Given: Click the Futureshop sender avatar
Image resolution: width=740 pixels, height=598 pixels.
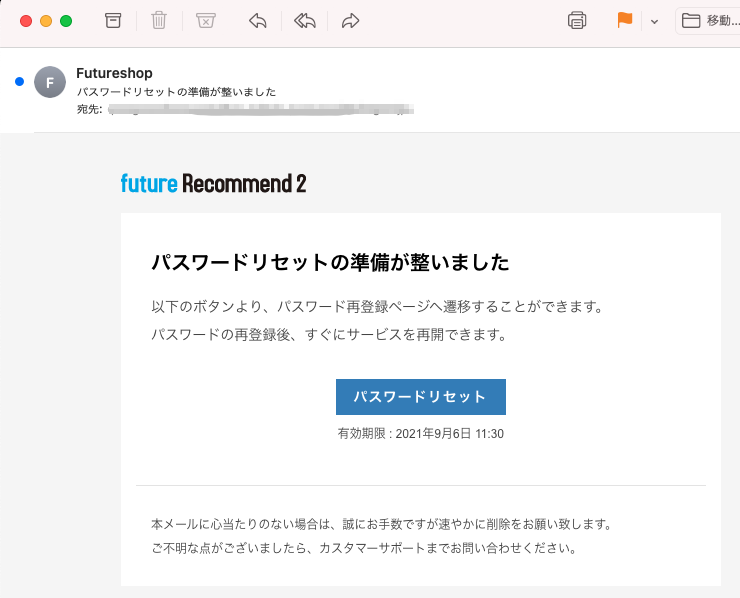Looking at the screenshot, I should [50, 82].
